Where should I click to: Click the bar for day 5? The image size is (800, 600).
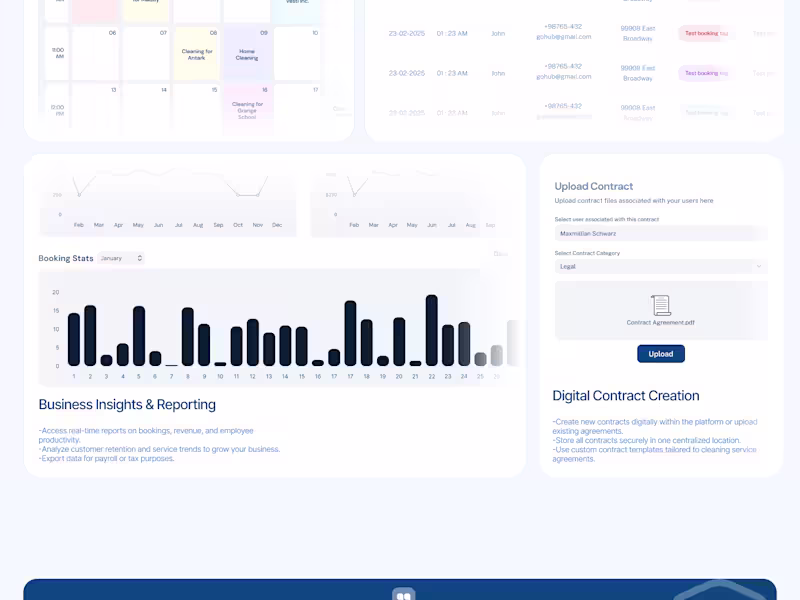pos(139,336)
